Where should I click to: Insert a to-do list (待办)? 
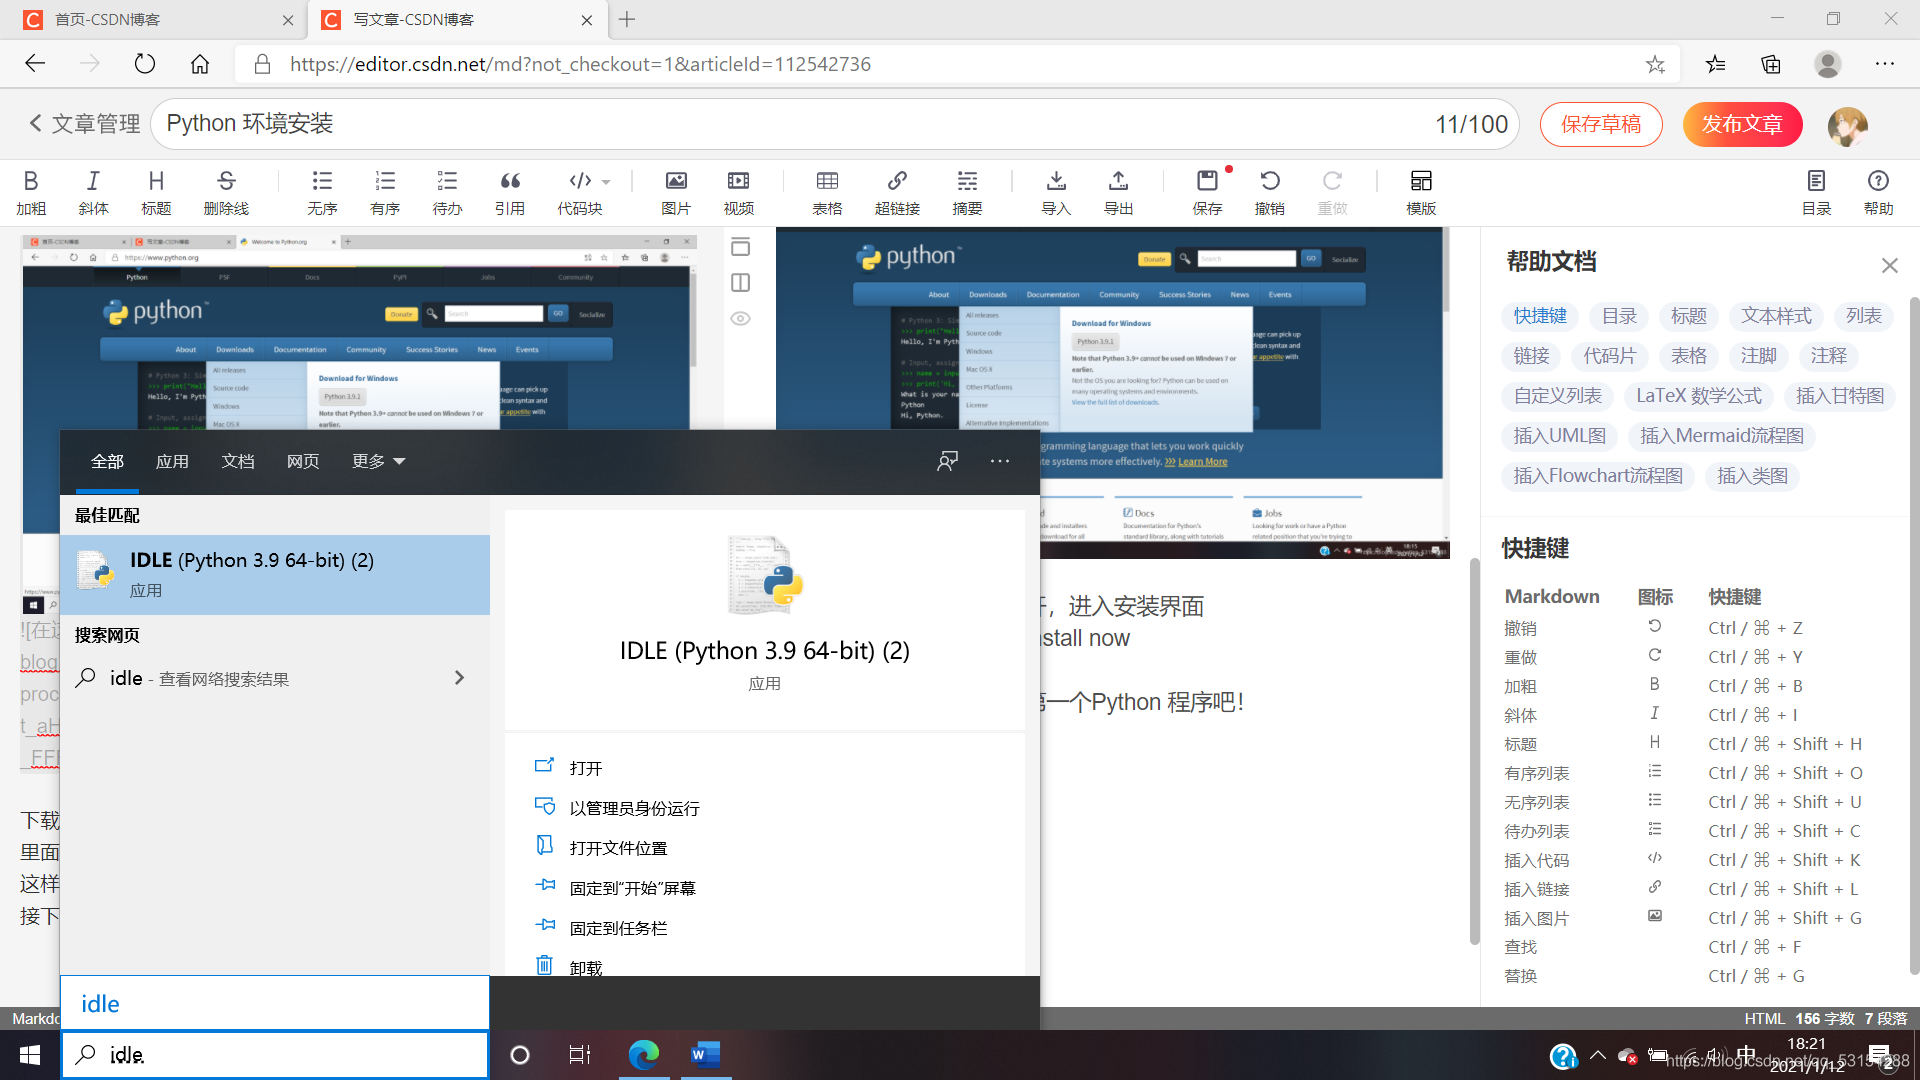click(x=447, y=192)
